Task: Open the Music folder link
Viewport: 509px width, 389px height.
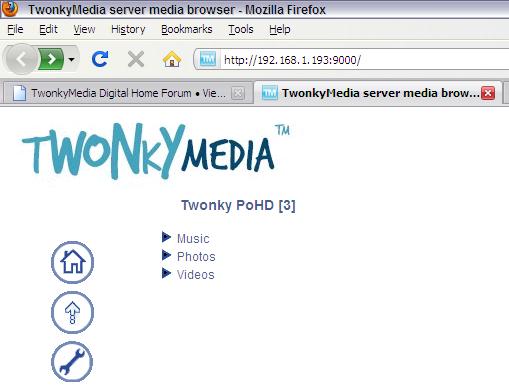Action: [x=193, y=239]
